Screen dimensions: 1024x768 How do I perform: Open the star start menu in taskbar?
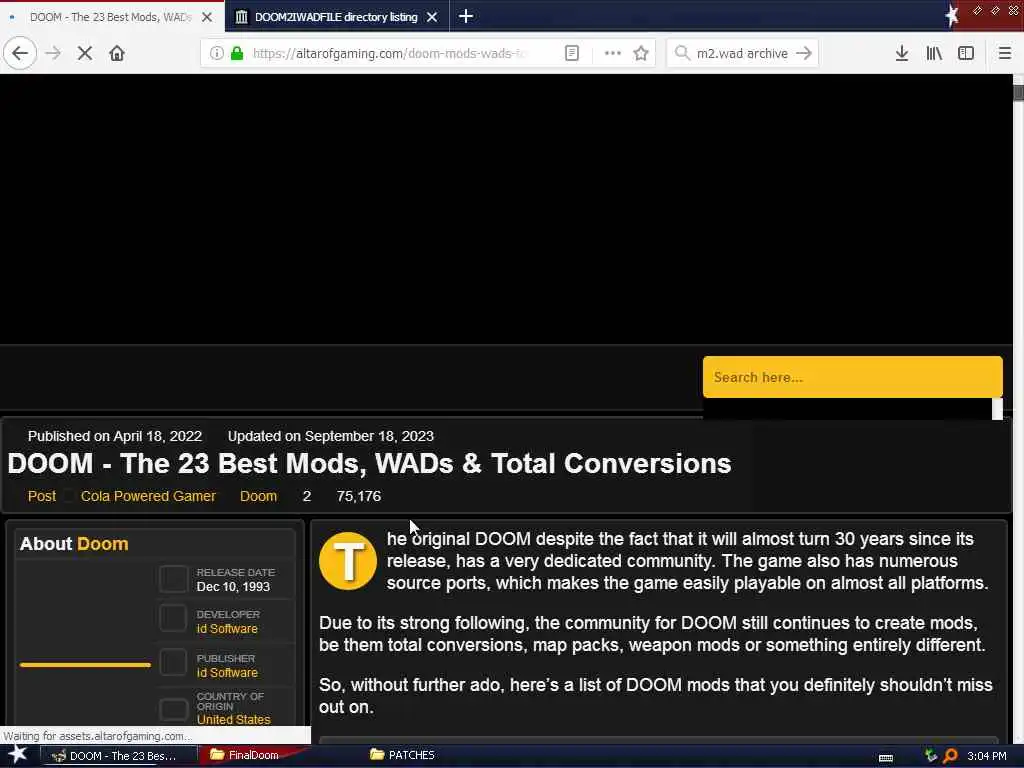pos(18,755)
